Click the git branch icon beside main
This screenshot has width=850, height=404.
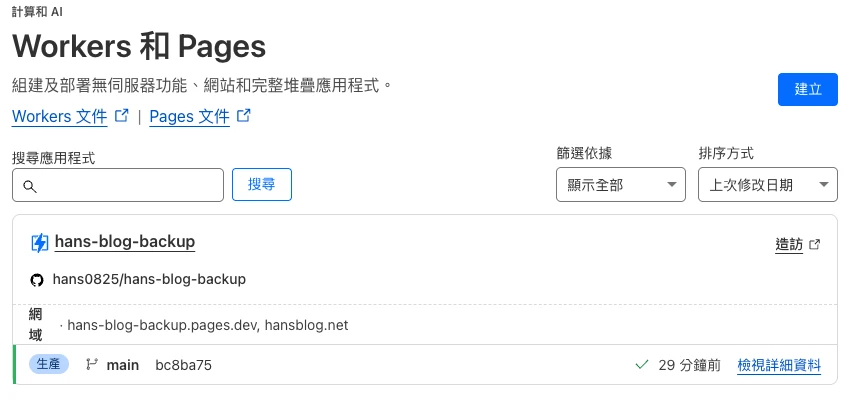point(92,364)
